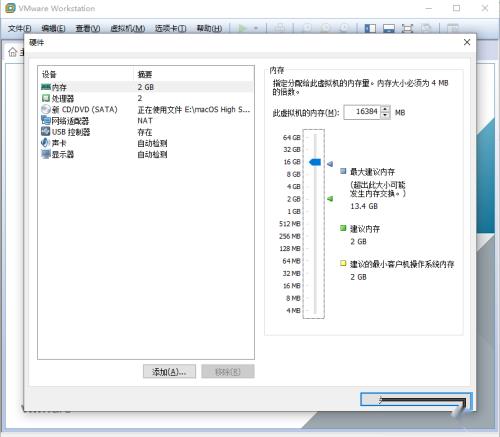
Task: Click the revert snapshot toolbar icon
Action: coord(326,28)
